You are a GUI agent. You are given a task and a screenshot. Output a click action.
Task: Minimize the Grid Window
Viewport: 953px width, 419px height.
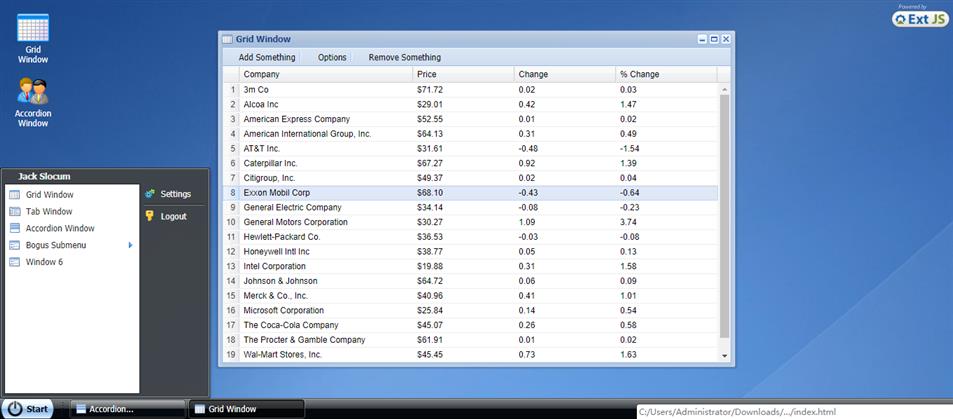click(x=703, y=39)
